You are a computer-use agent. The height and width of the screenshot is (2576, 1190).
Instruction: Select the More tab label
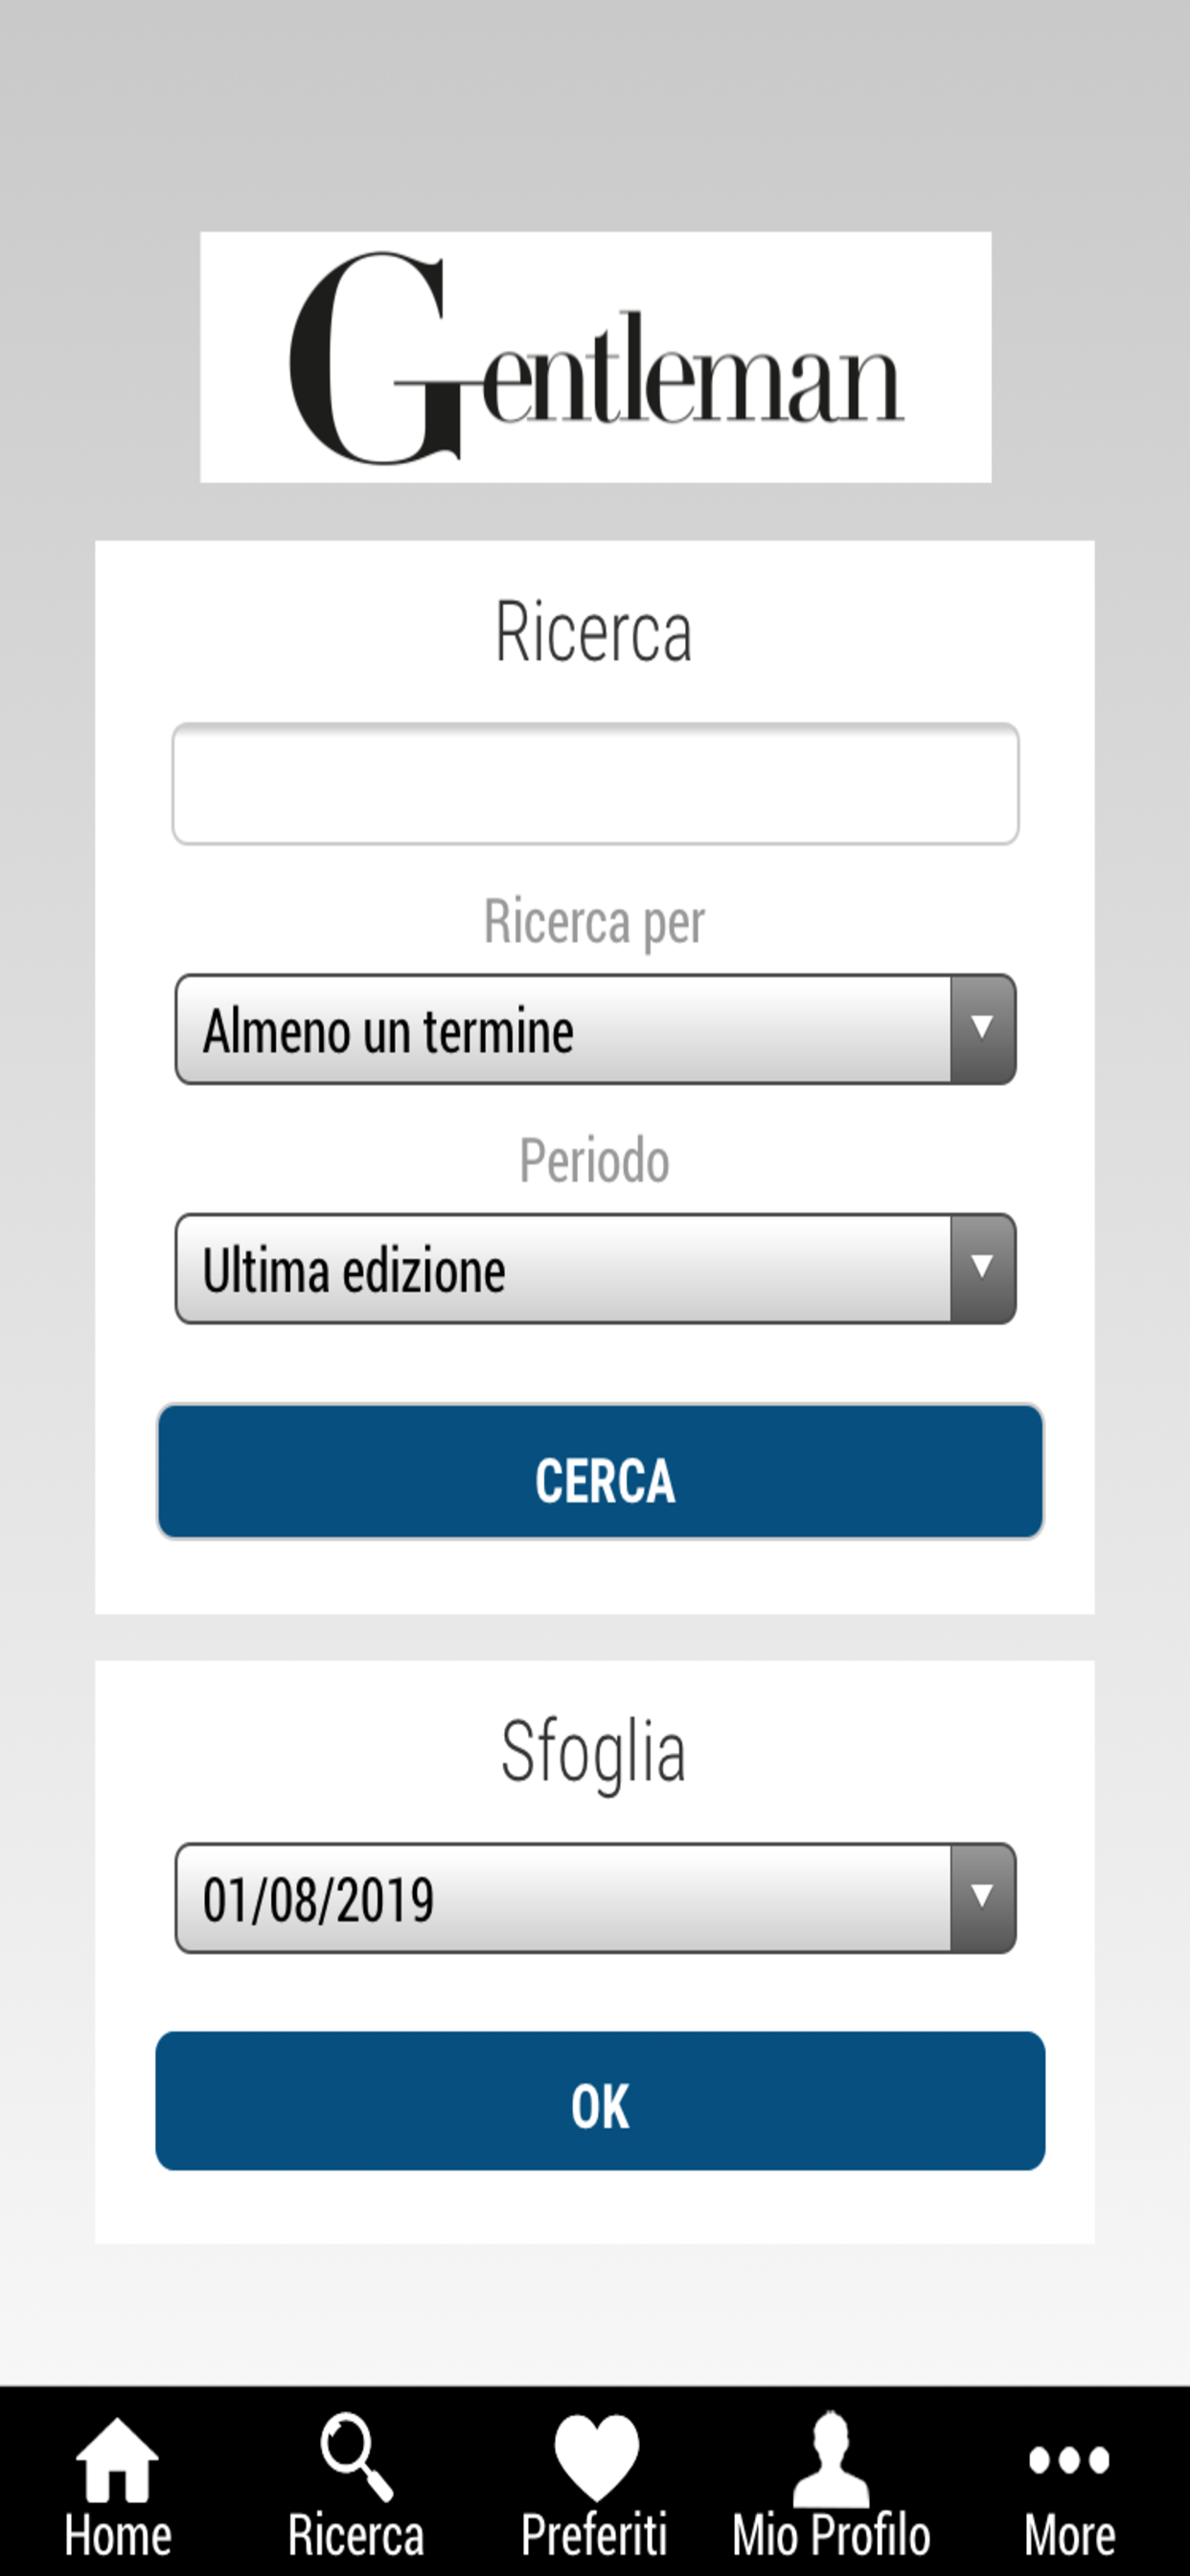click(1069, 2535)
